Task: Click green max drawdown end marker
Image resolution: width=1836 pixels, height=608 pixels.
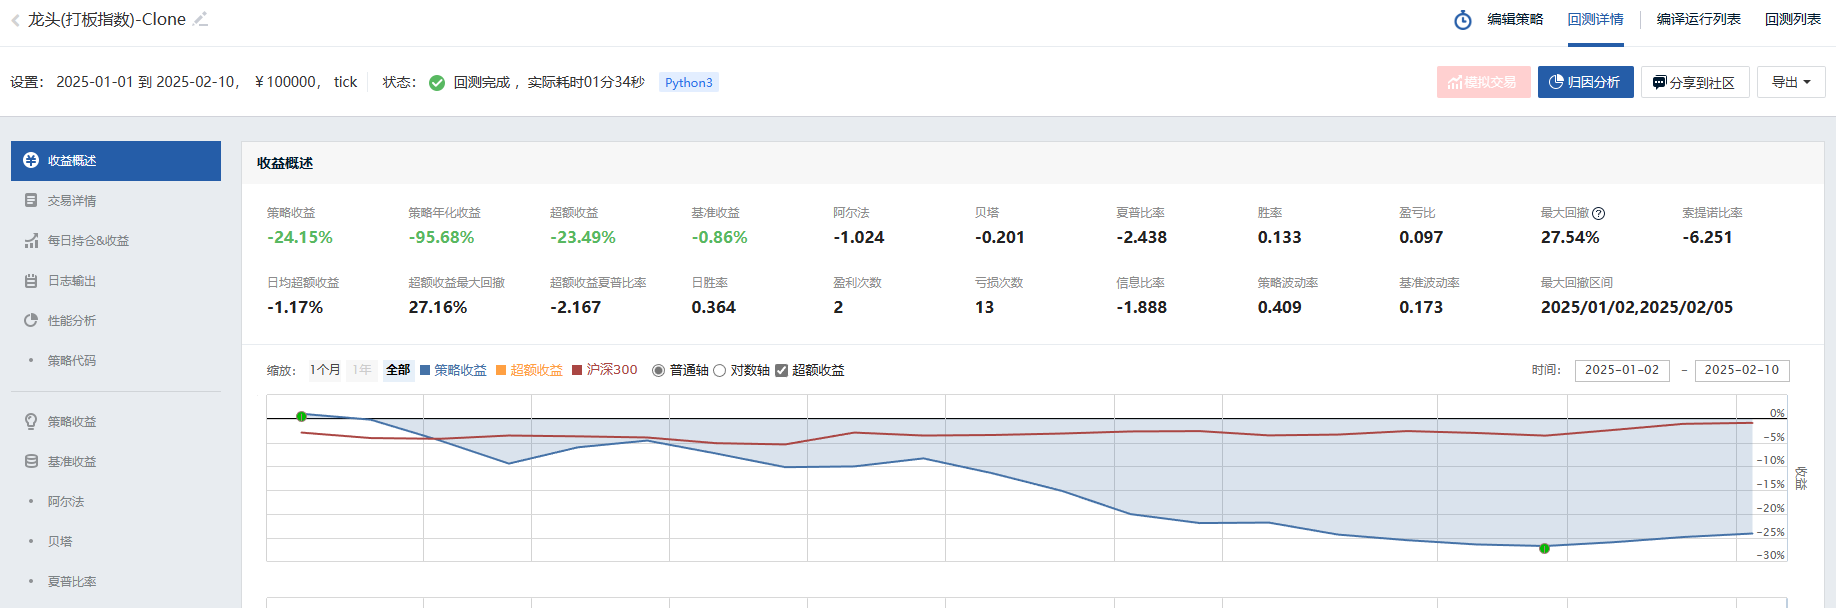Action: [1544, 548]
